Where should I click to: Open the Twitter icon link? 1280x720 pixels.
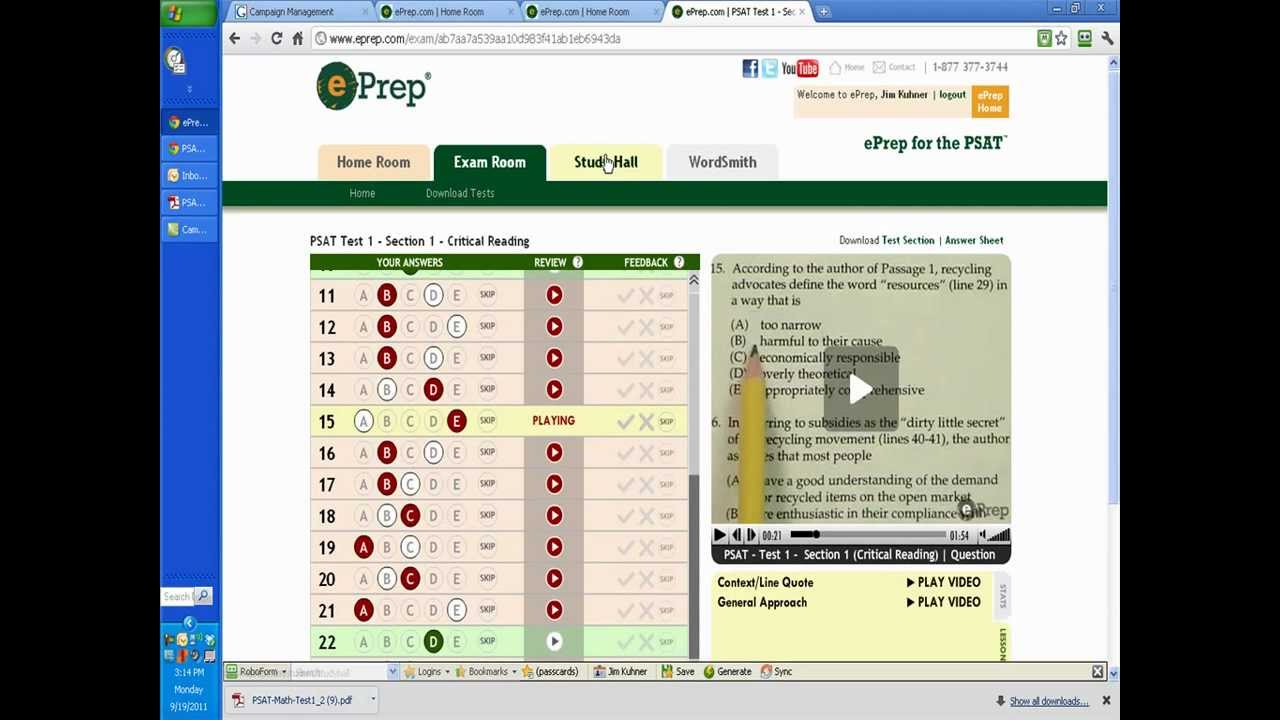769,68
